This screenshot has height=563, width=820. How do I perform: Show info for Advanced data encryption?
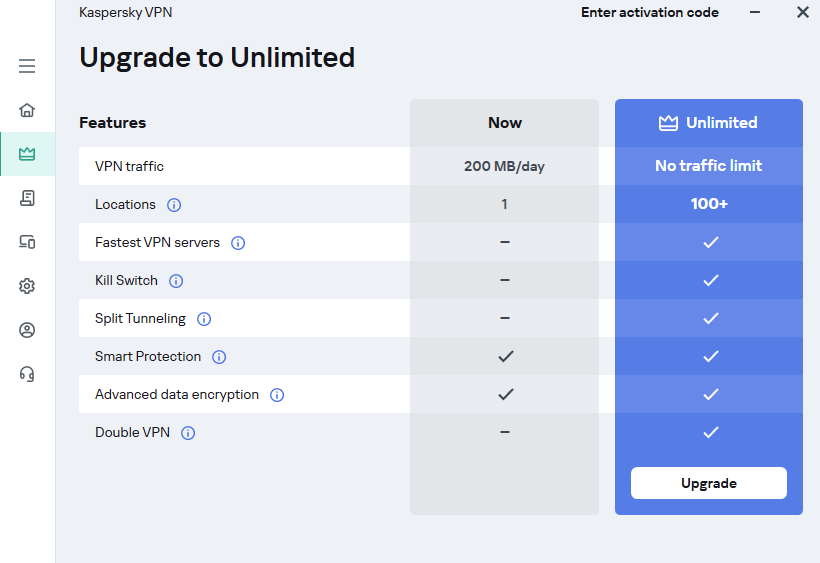tap(277, 395)
